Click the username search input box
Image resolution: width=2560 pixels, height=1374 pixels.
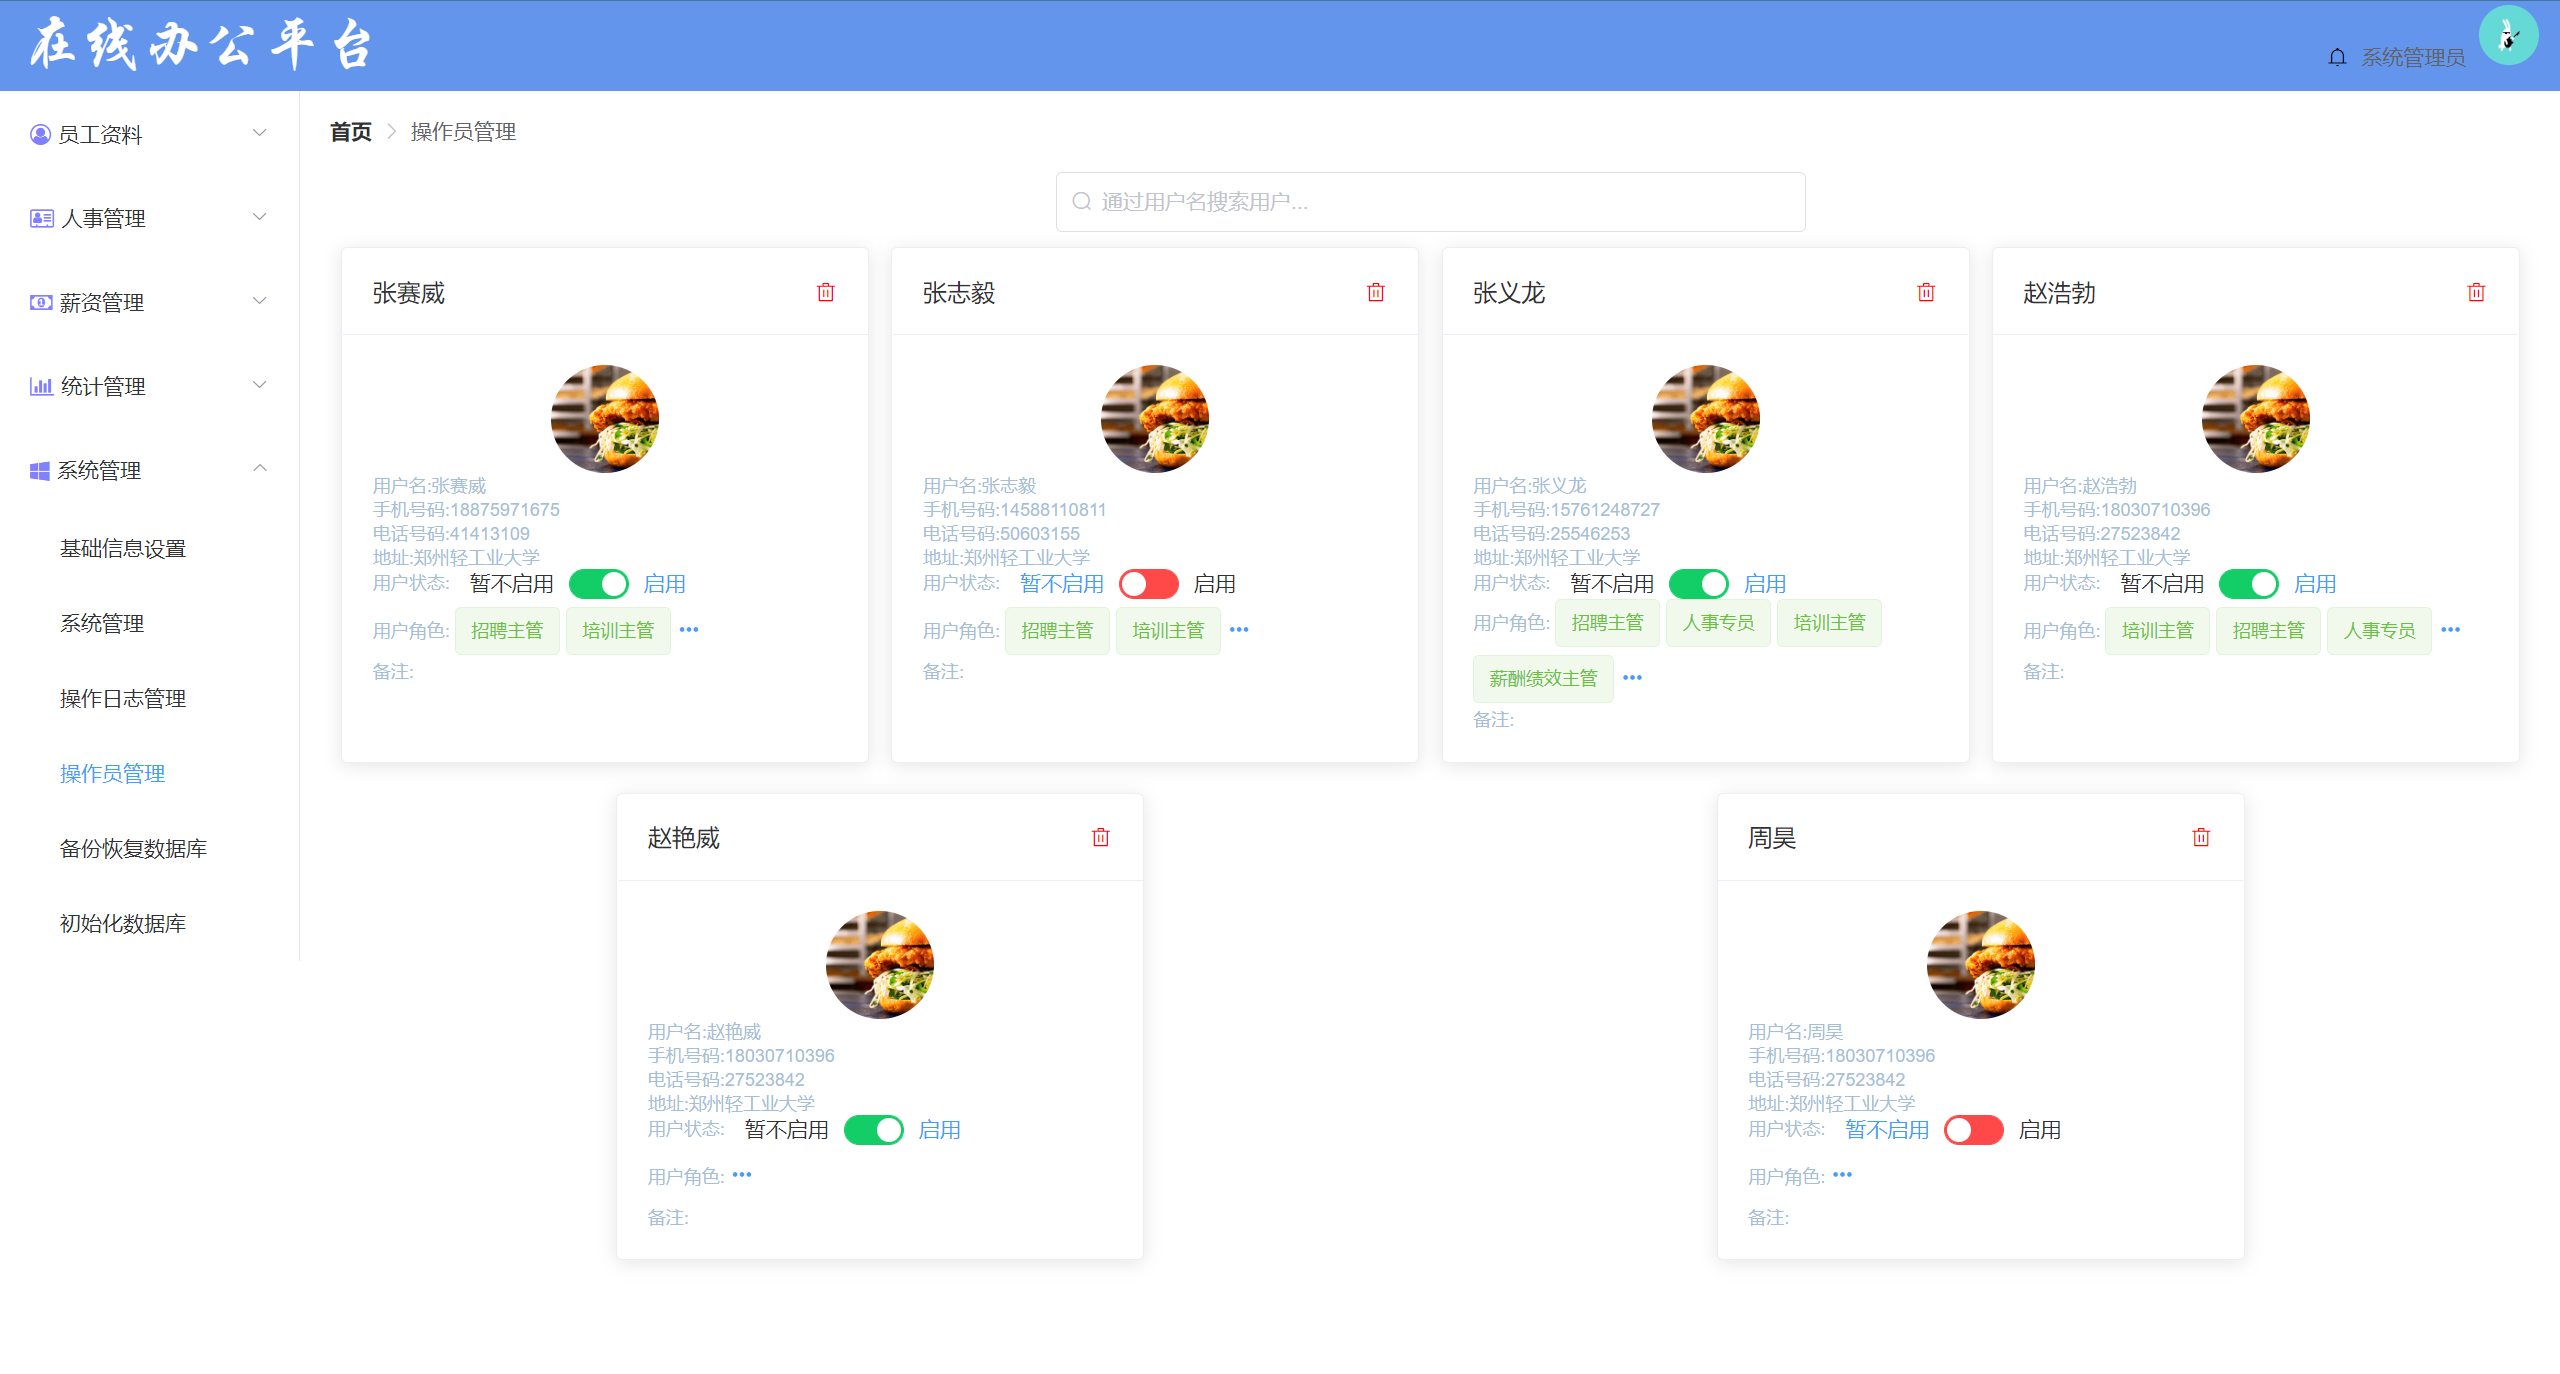tap(1430, 202)
